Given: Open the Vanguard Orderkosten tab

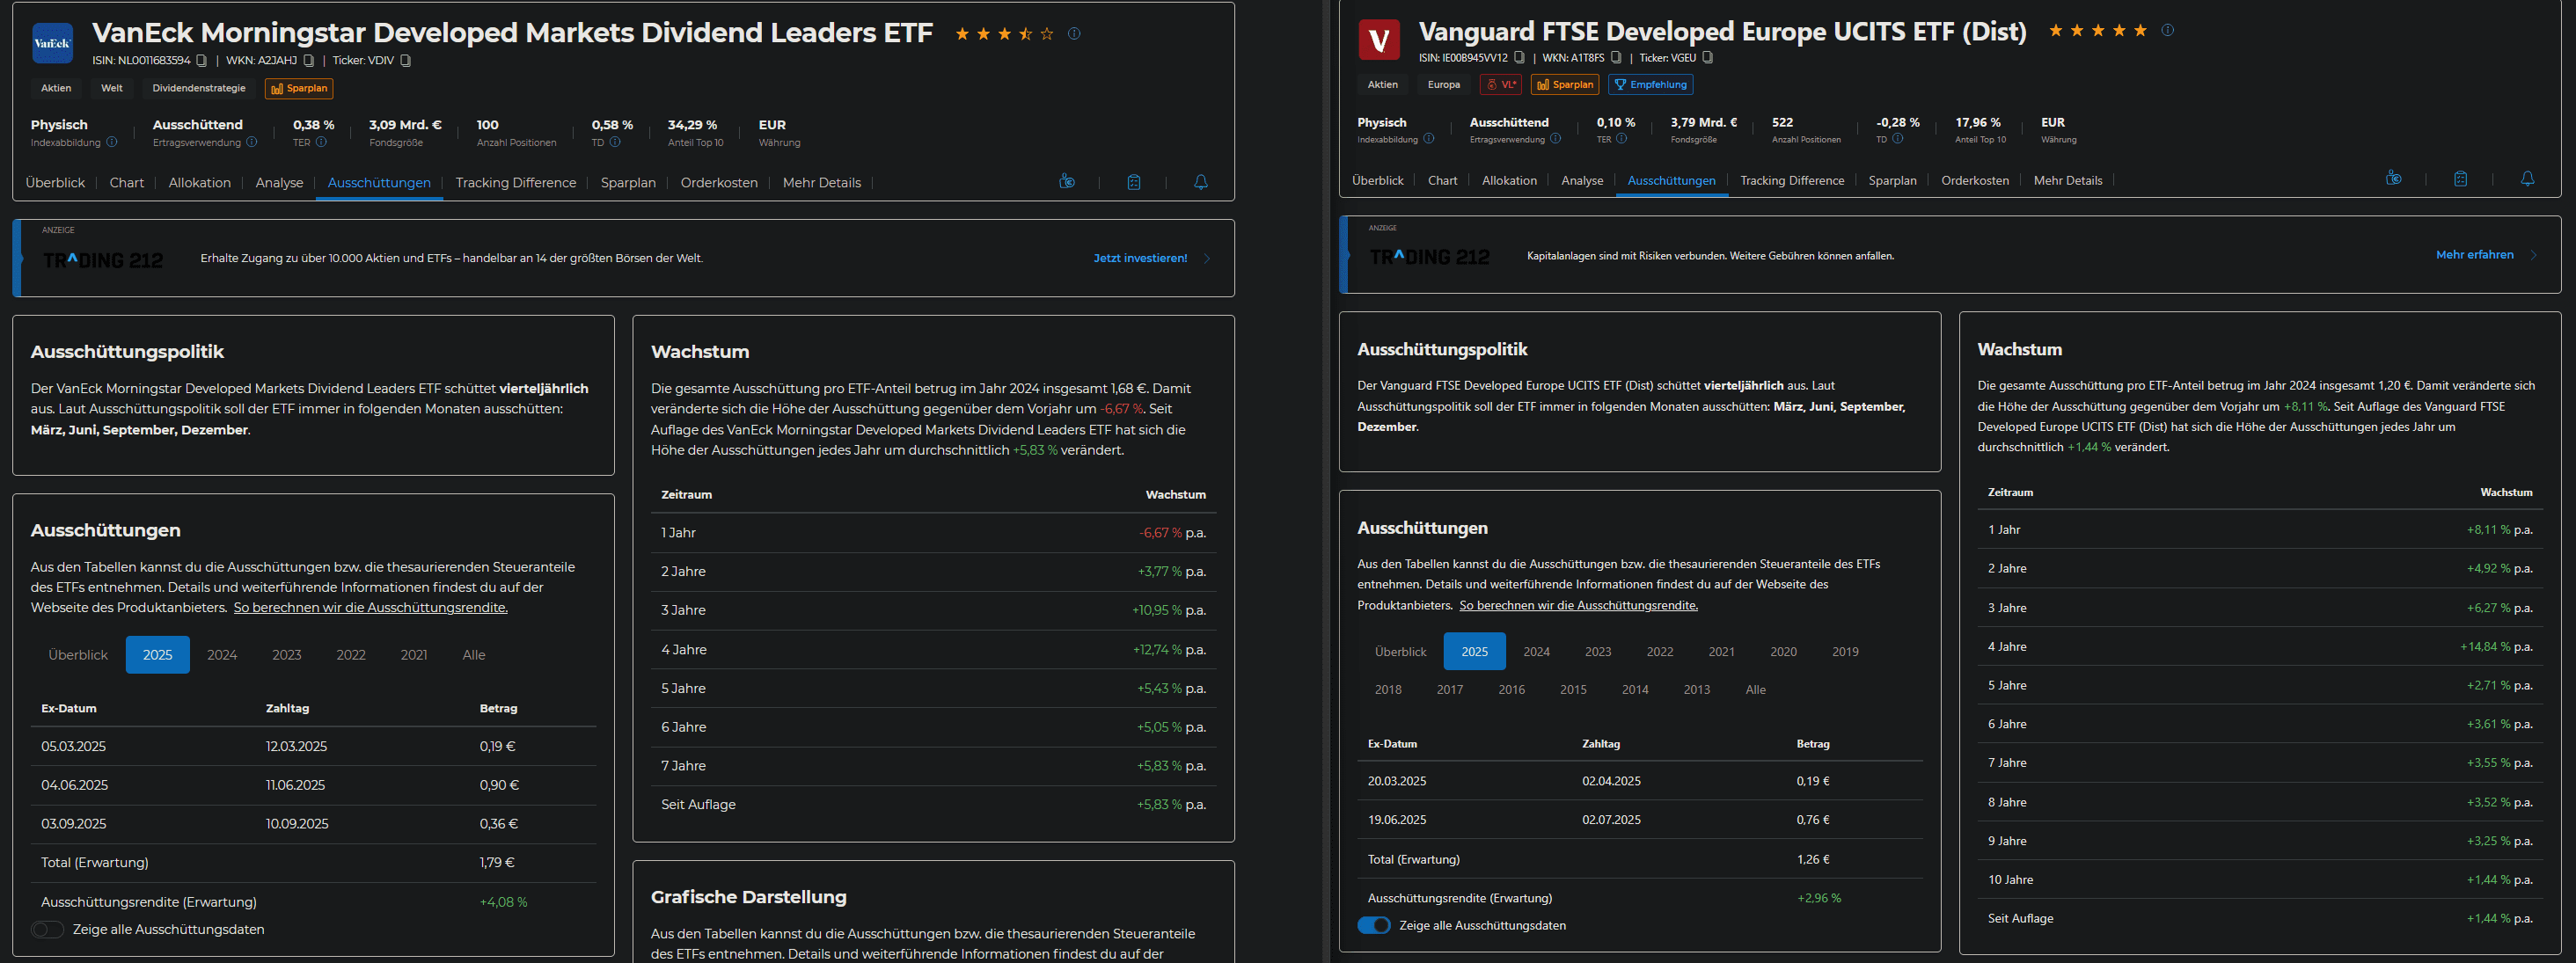Looking at the screenshot, I should click(x=1974, y=181).
